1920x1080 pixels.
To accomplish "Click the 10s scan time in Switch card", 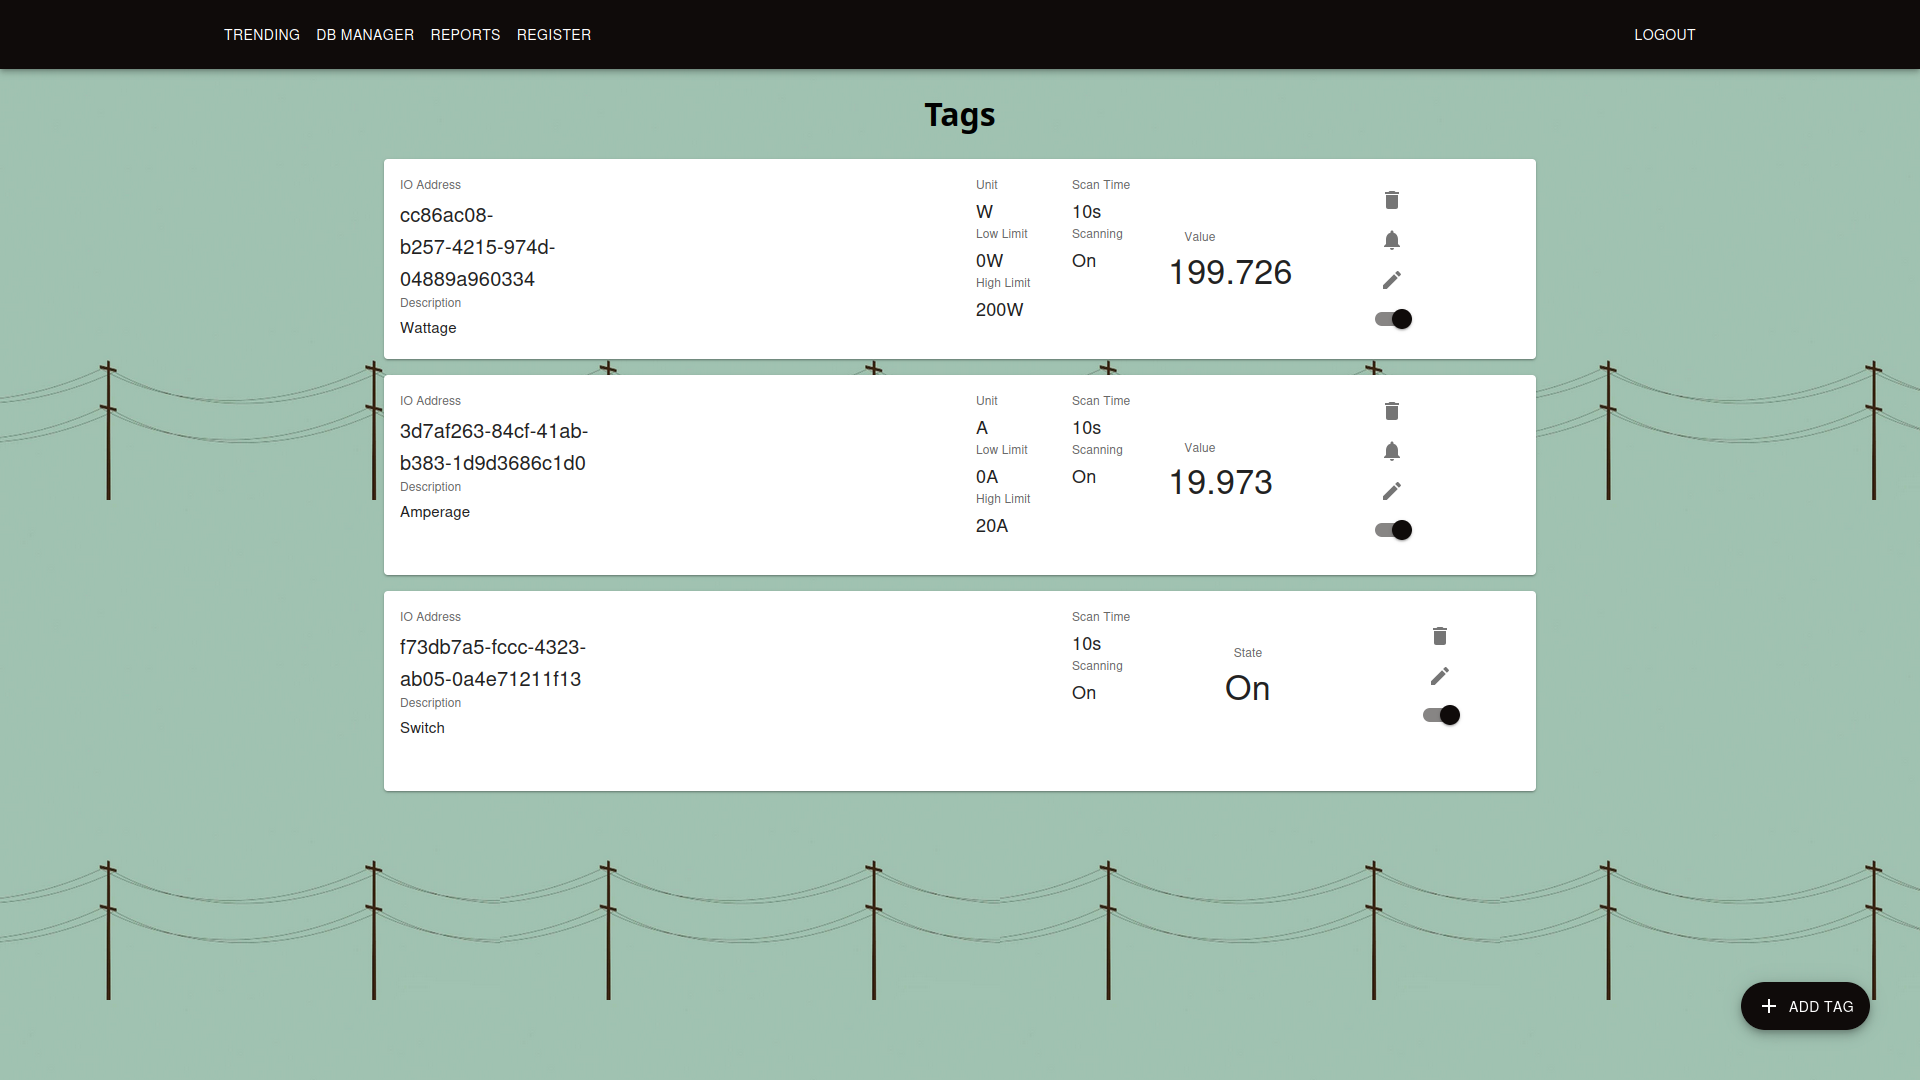I will pyautogui.click(x=1087, y=644).
